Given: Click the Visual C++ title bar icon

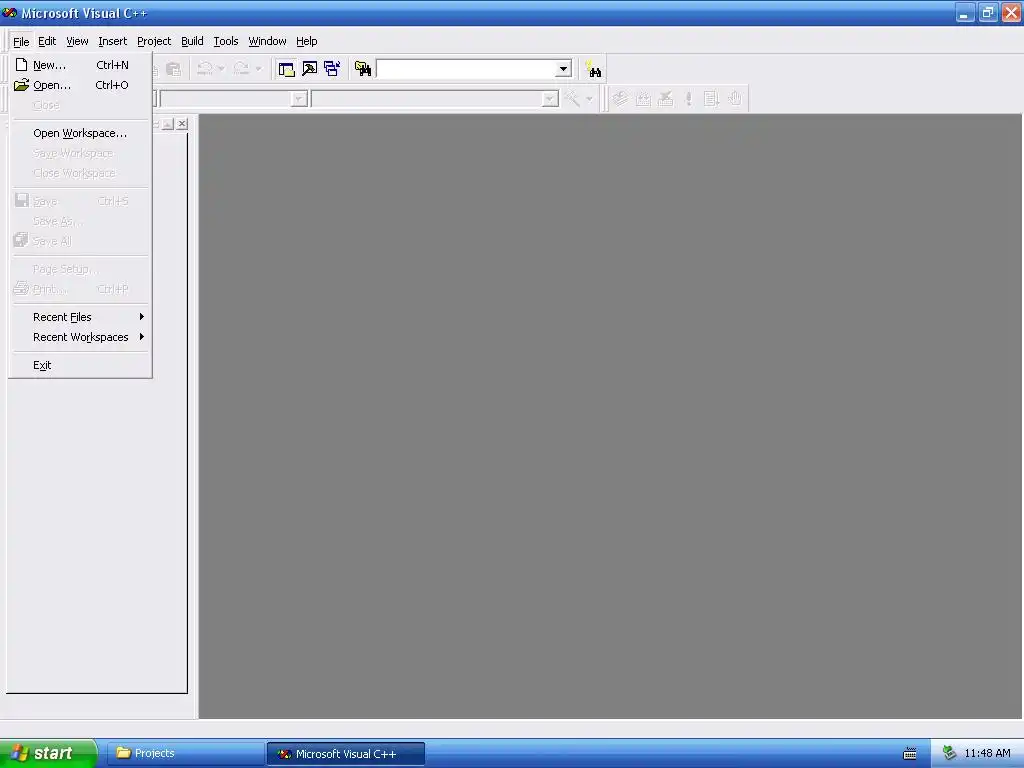Looking at the screenshot, I should tap(10, 12).
